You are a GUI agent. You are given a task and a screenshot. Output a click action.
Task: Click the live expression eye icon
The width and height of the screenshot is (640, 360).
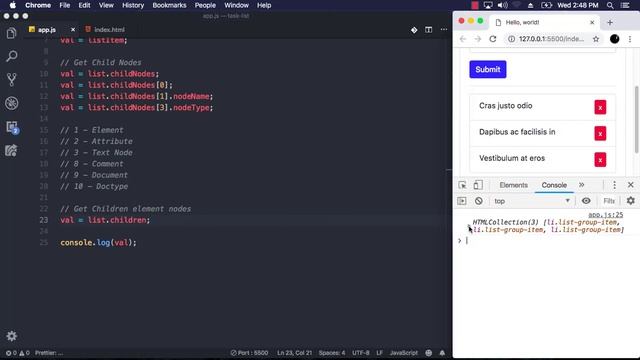point(586,201)
